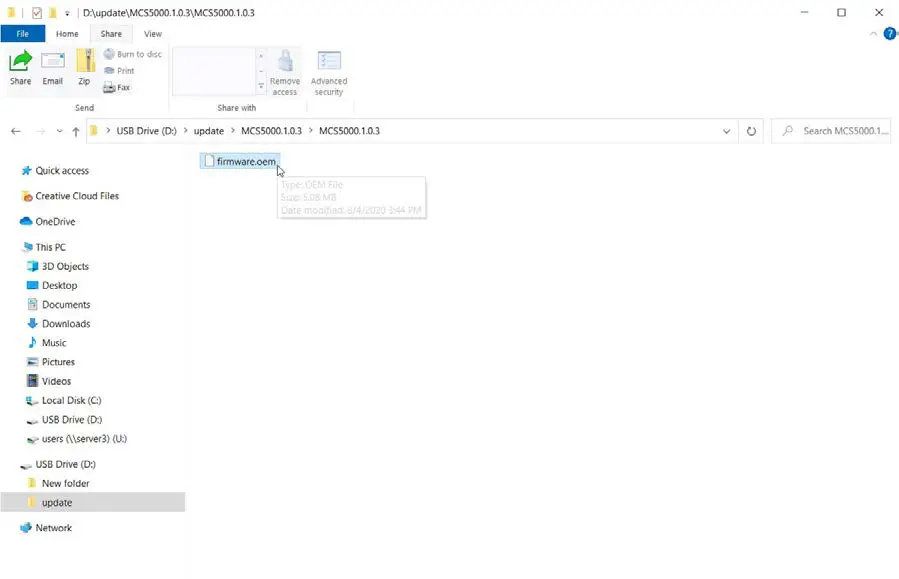Switch to the Home ribbon tab
Viewport: 899px width, 579px height.
tap(67, 33)
